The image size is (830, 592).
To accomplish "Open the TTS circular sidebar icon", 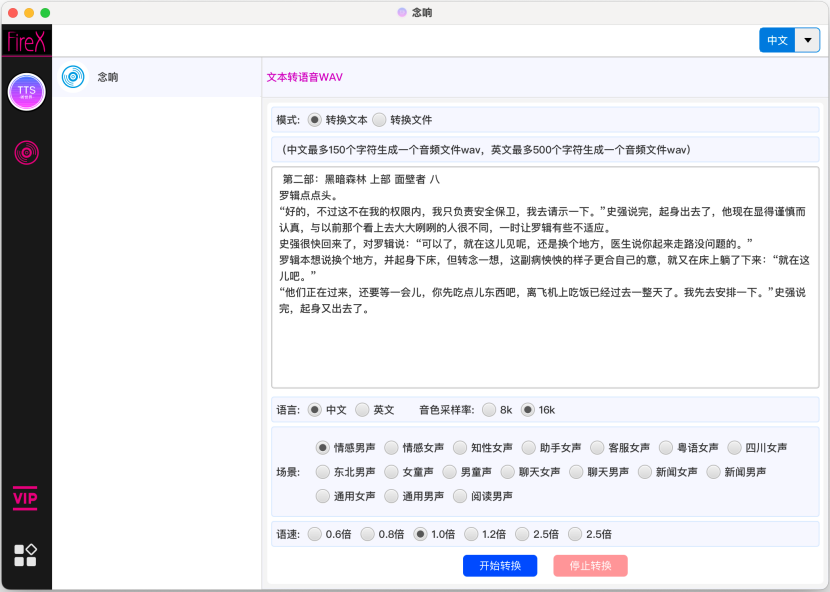I will pyautogui.click(x=26, y=92).
